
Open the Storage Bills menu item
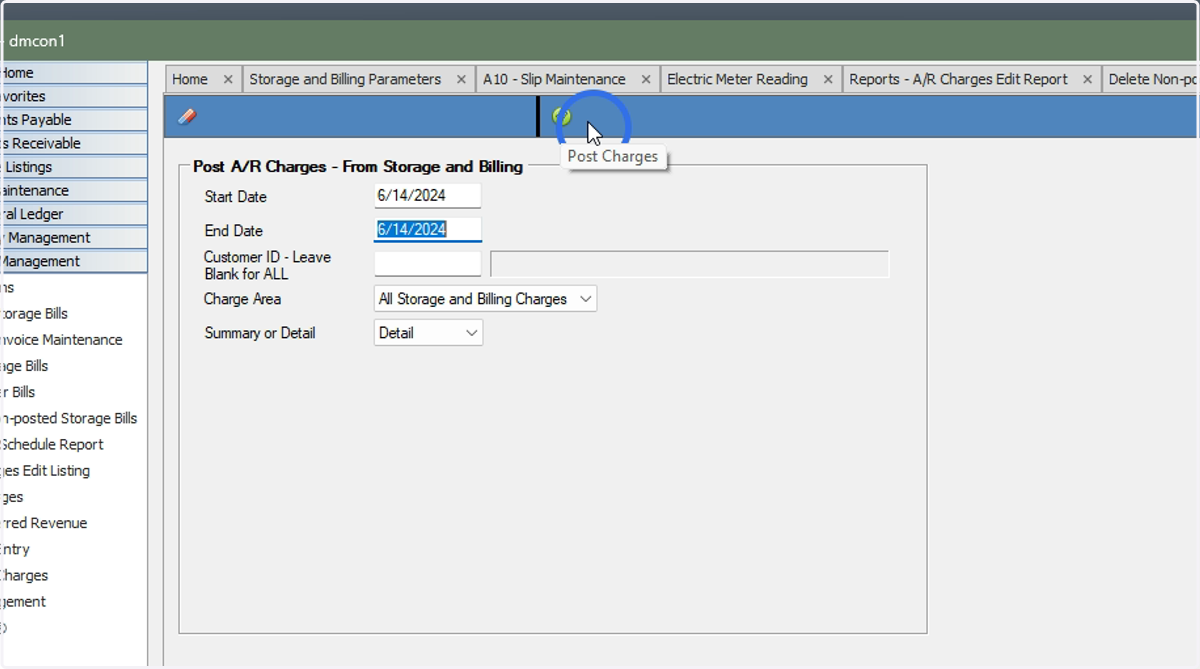click(34, 313)
